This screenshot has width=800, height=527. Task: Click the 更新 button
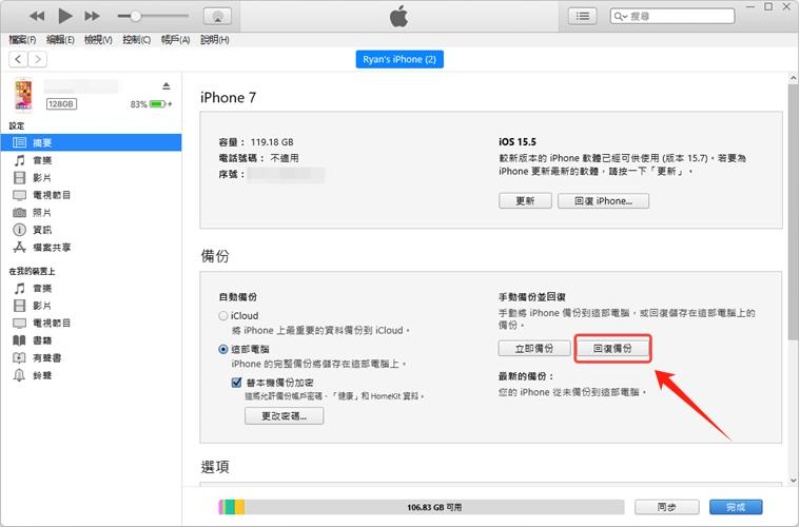(525, 200)
